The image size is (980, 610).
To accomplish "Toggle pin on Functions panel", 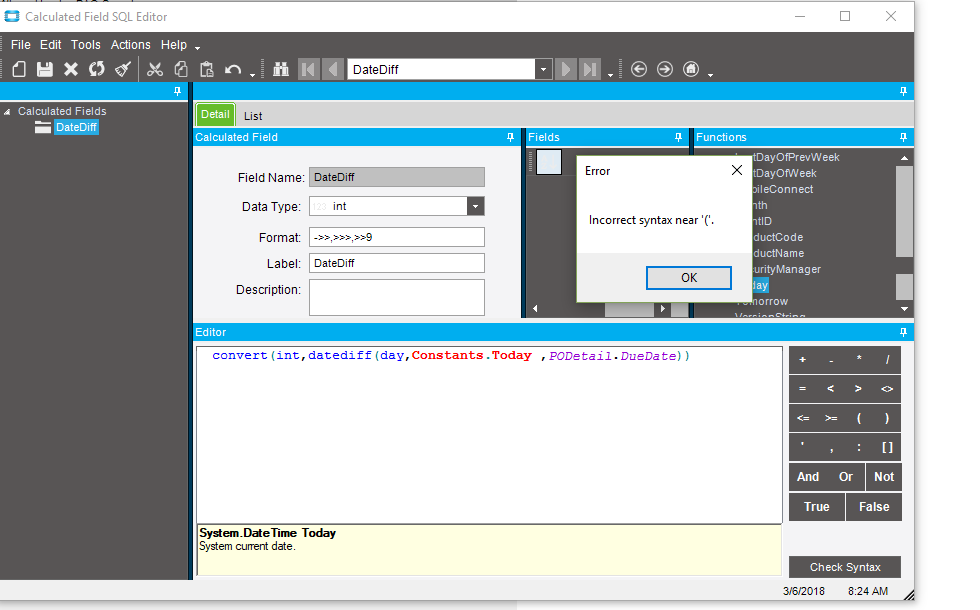I will (903, 137).
